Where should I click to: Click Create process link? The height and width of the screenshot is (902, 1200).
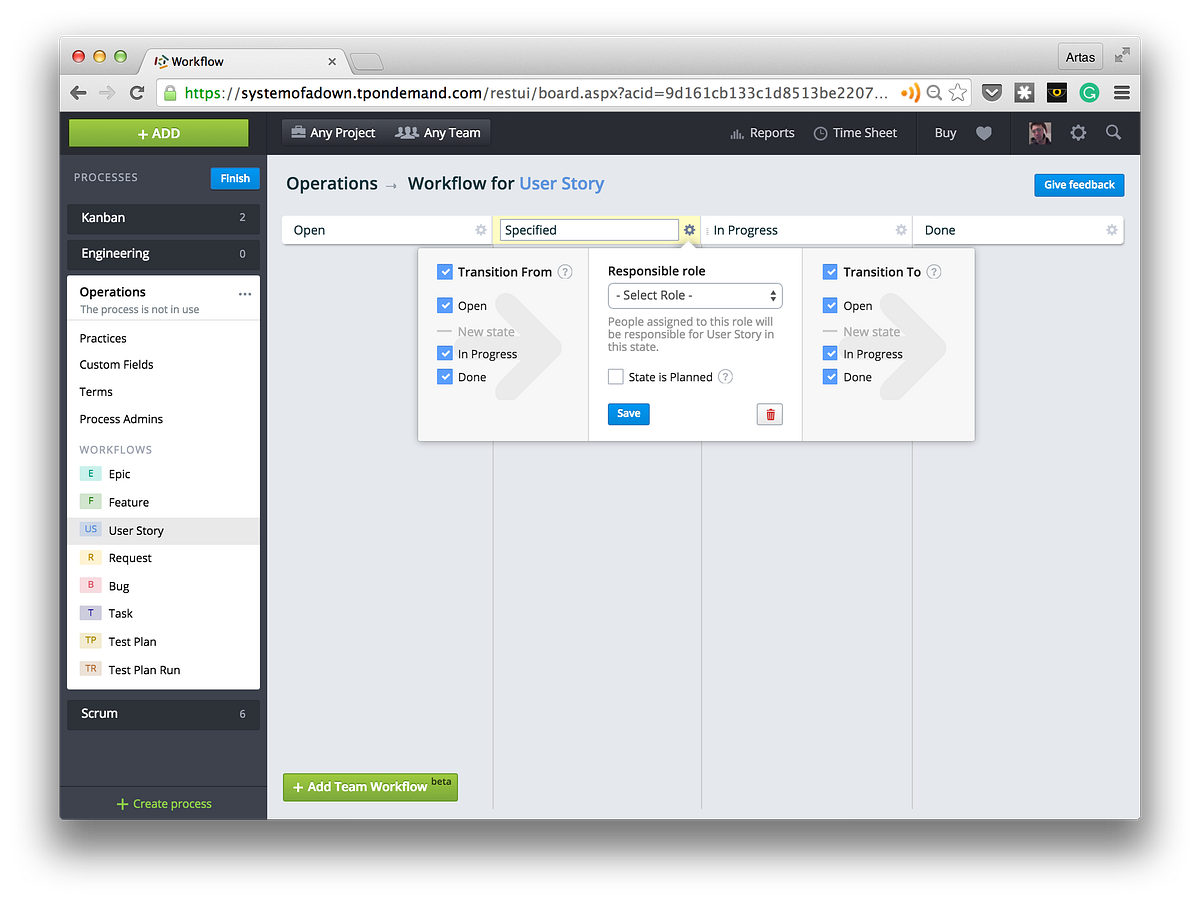pyautogui.click(x=164, y=804)
